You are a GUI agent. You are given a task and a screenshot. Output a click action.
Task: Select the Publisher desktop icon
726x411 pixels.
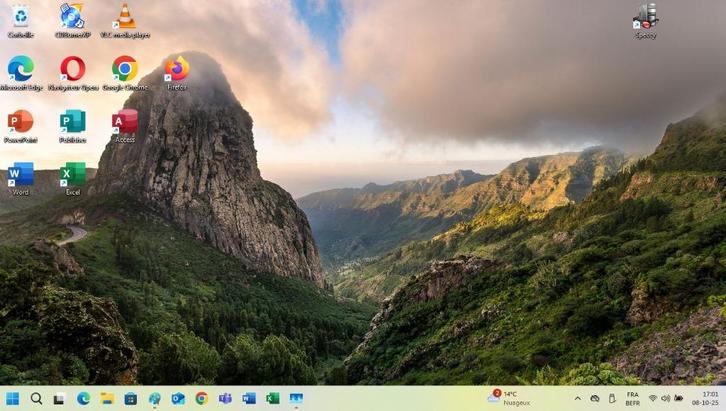coord(72,122)
